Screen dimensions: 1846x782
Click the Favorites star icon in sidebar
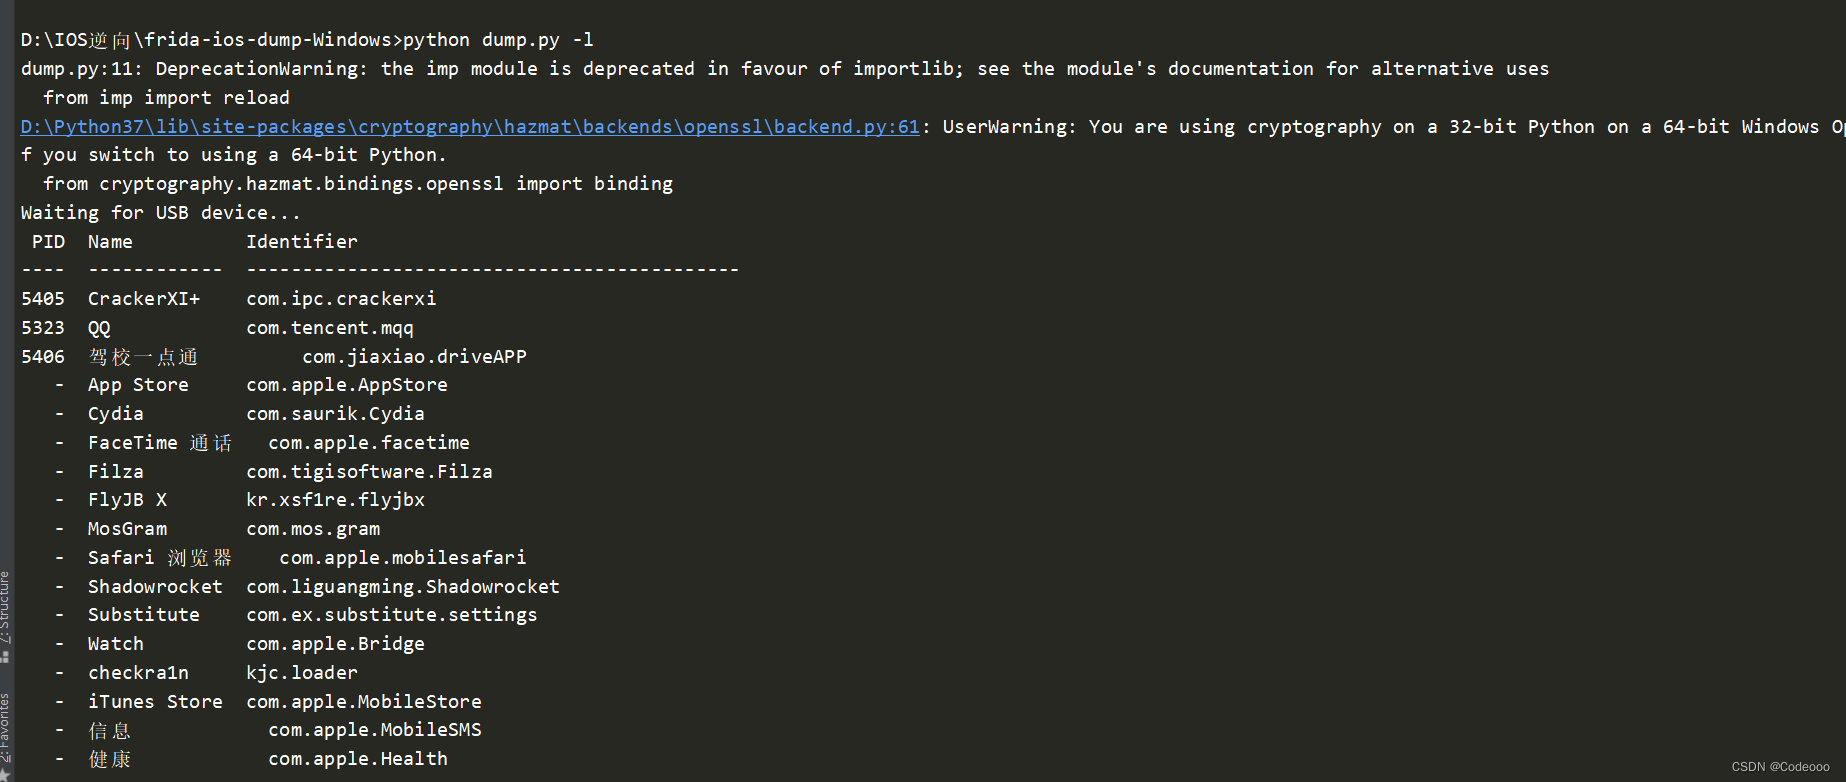[x=5, y=775]
